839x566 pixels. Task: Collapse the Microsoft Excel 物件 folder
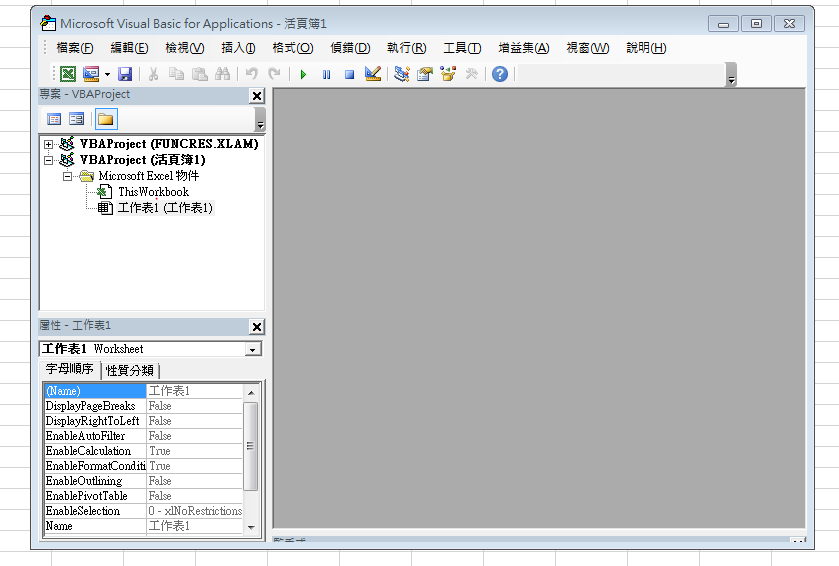point(68,176)
